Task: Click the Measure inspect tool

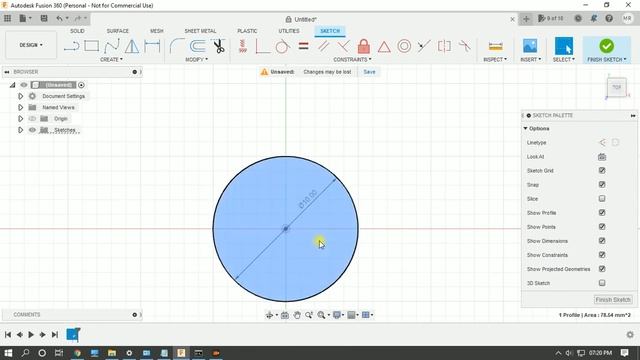Action: (495, 46)
